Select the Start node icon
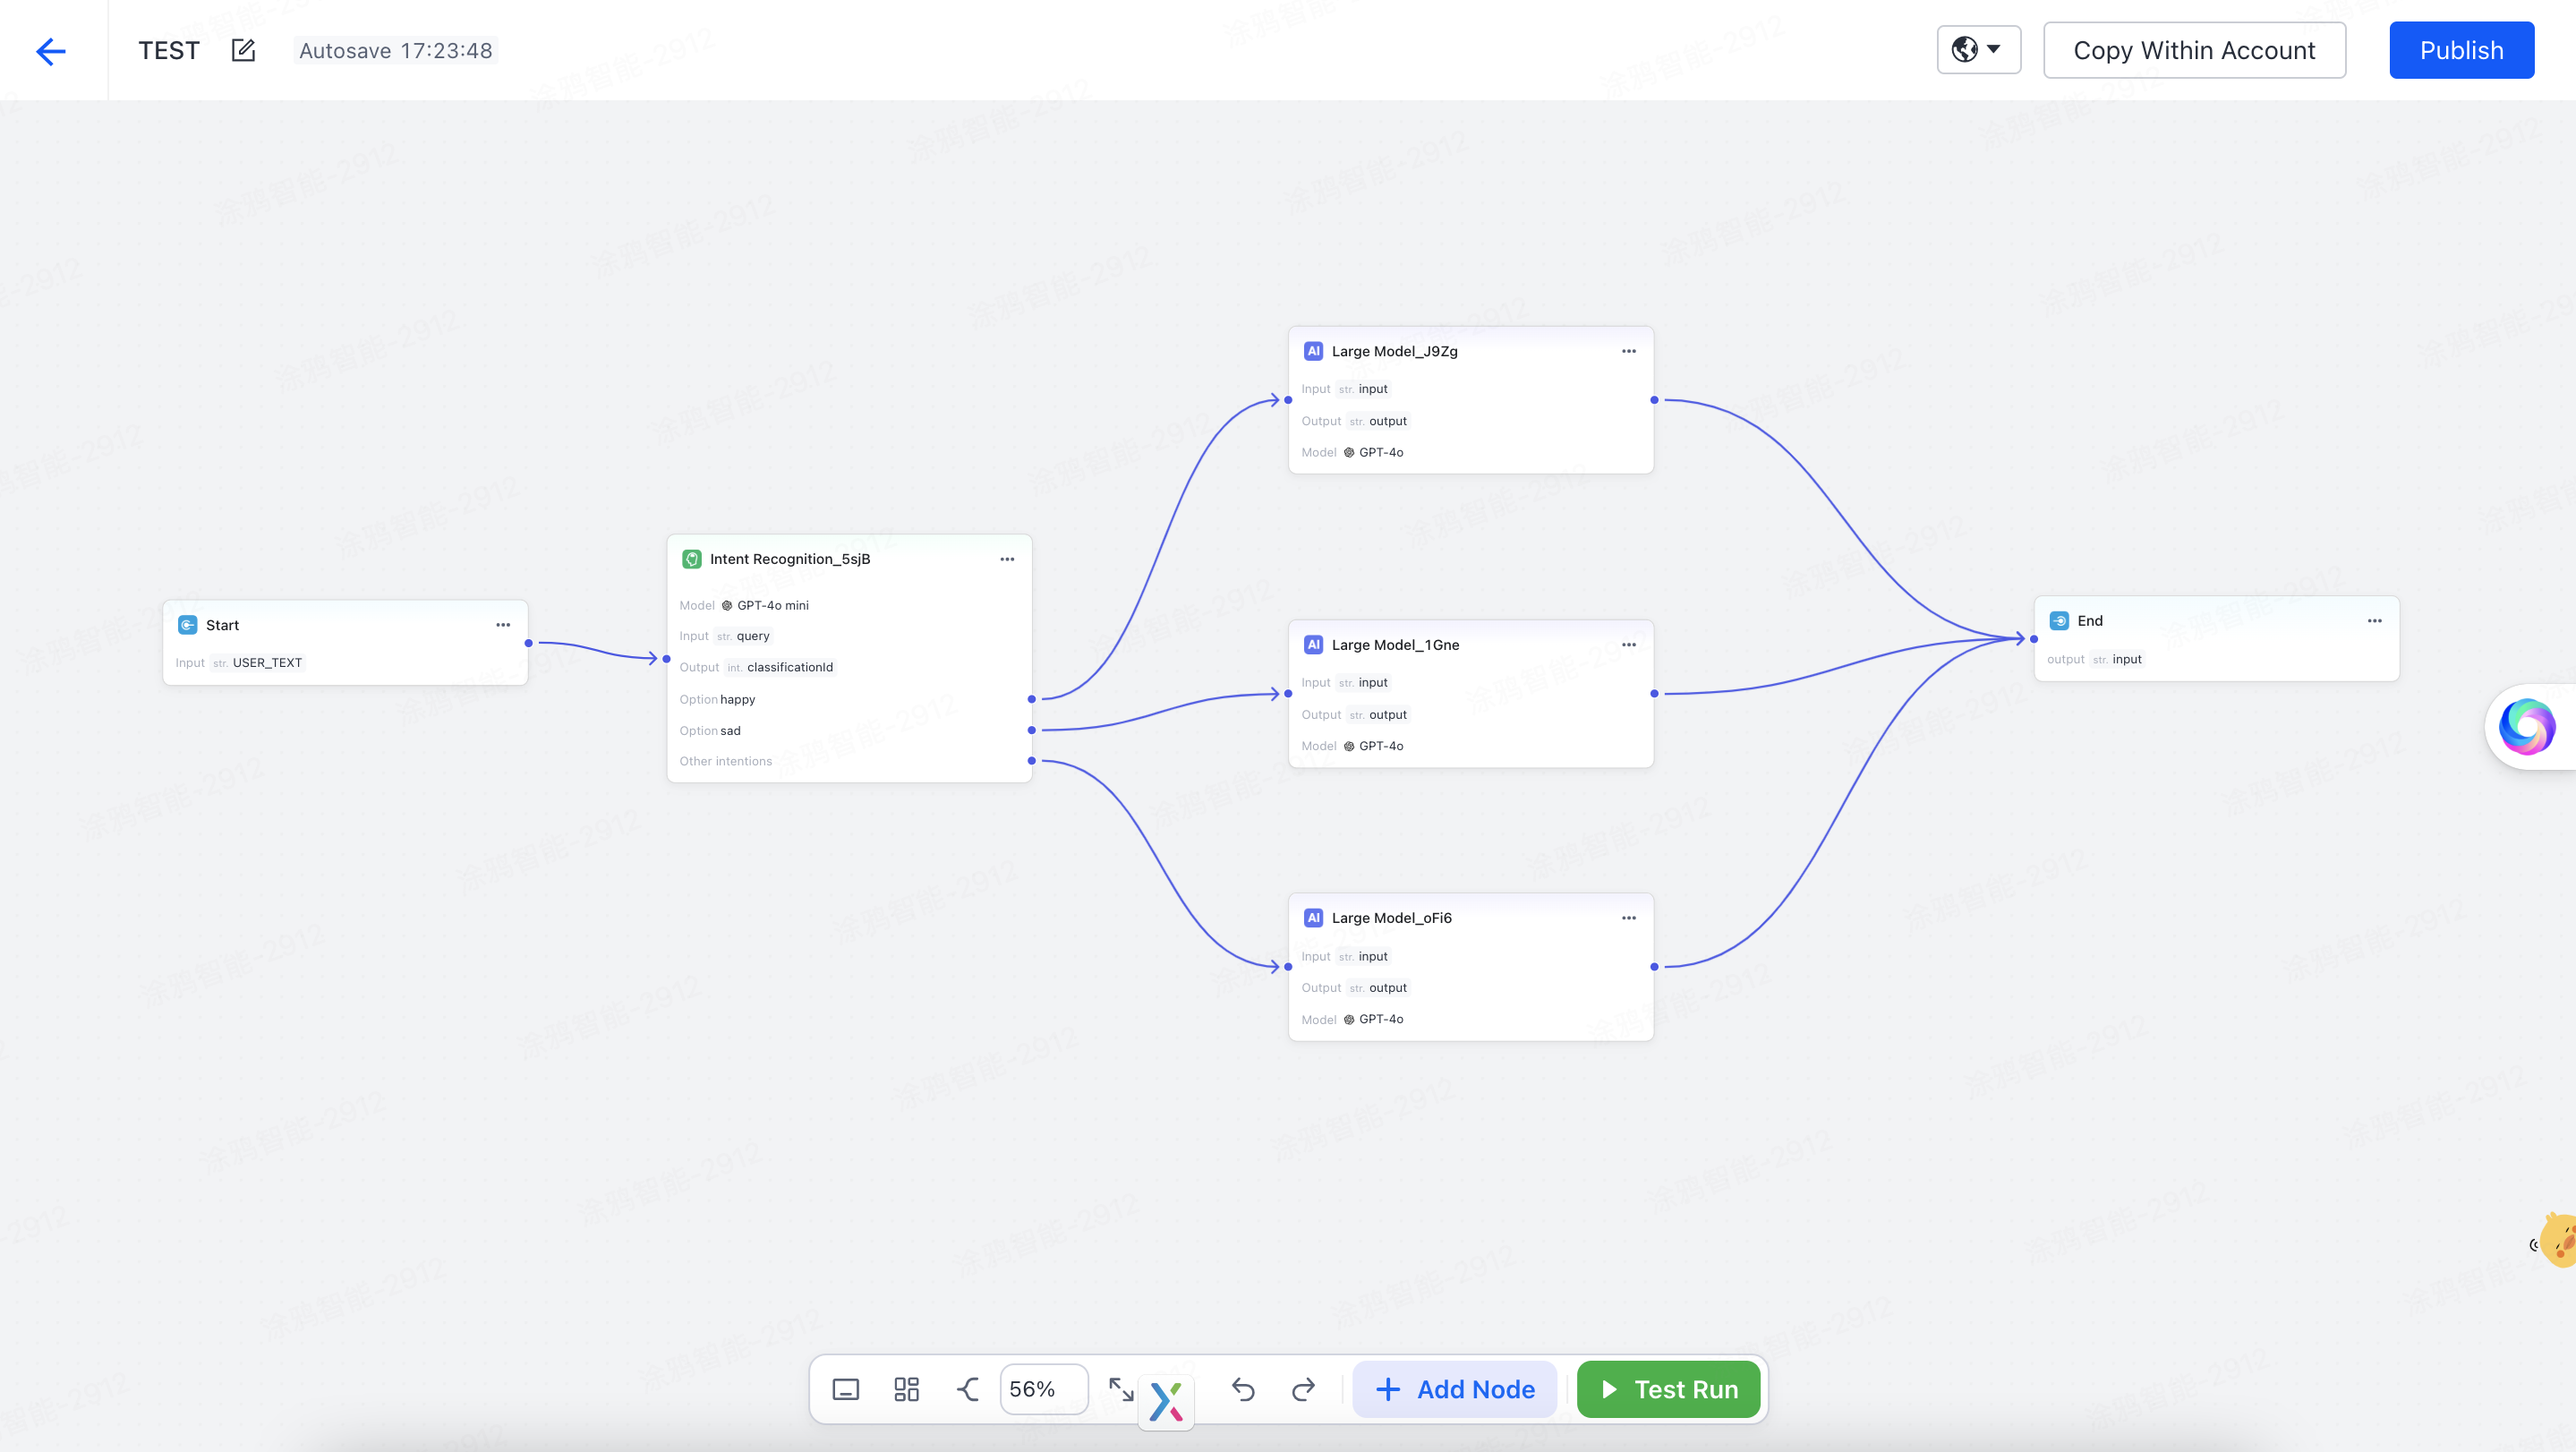This screenshot has height=1452, width=2576. point(187,625)
